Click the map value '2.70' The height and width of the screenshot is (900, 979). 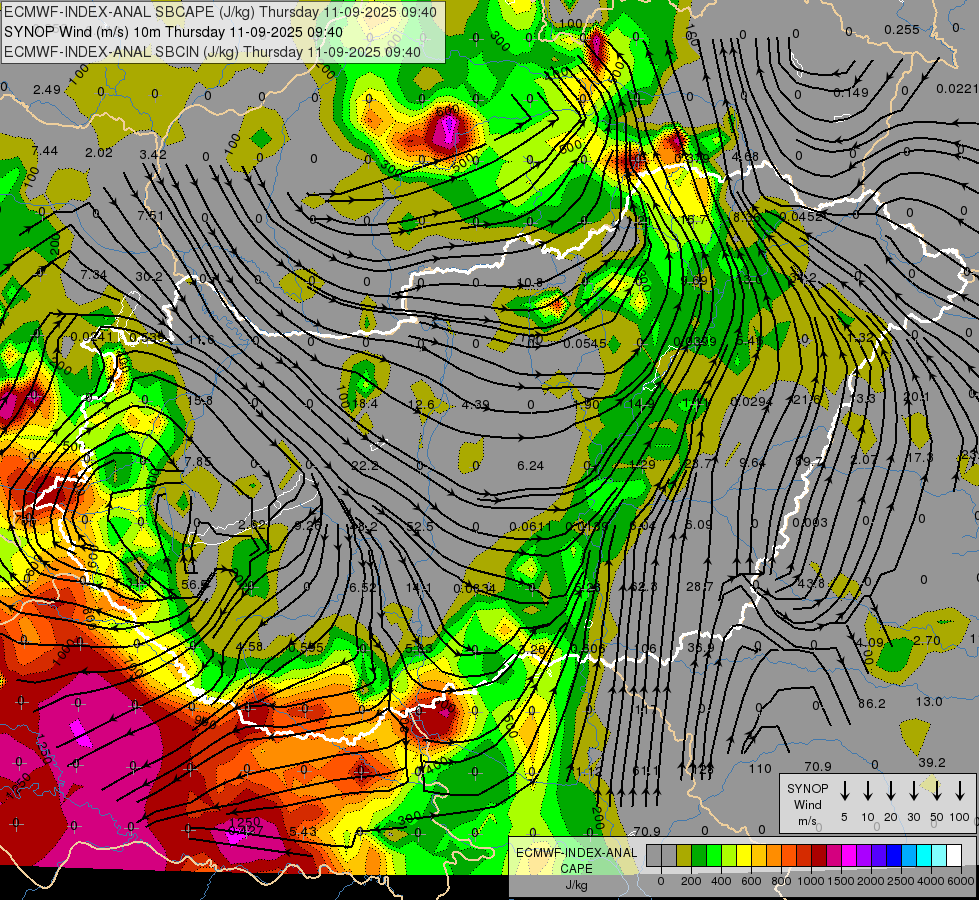coord(927,640)
